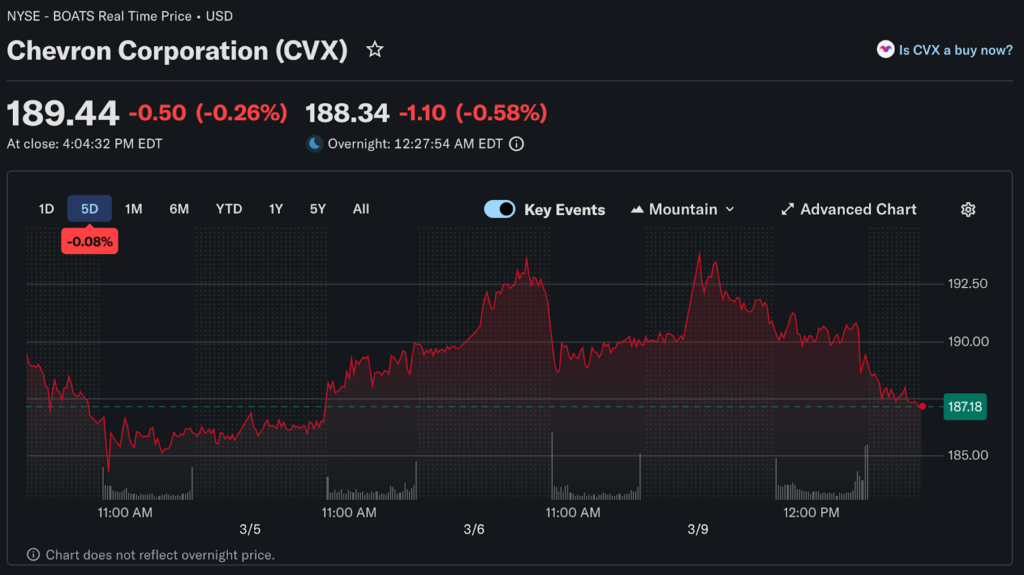This screenshot has height=575, width=1024.
Task: Expand the Mountain chart type dropdown
Action: 729,209
